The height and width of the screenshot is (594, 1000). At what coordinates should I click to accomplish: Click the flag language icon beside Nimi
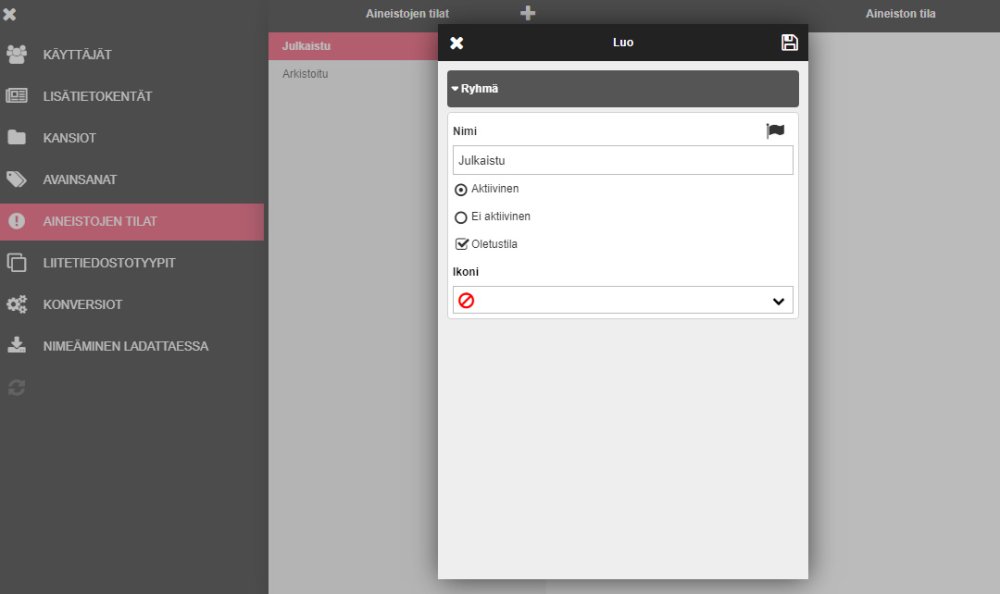click(x=776, y=131)
